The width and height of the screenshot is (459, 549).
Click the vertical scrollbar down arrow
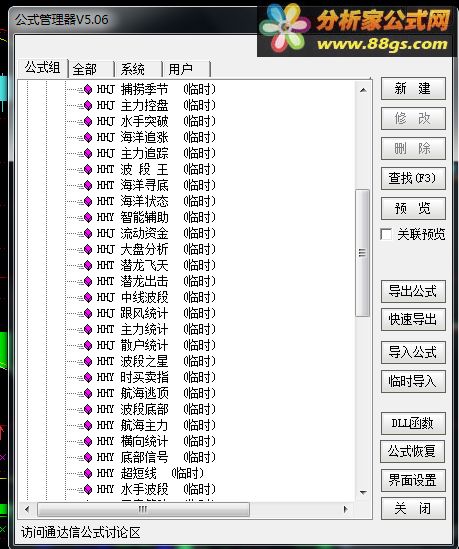pyautogui.click(x=363, y=493)
